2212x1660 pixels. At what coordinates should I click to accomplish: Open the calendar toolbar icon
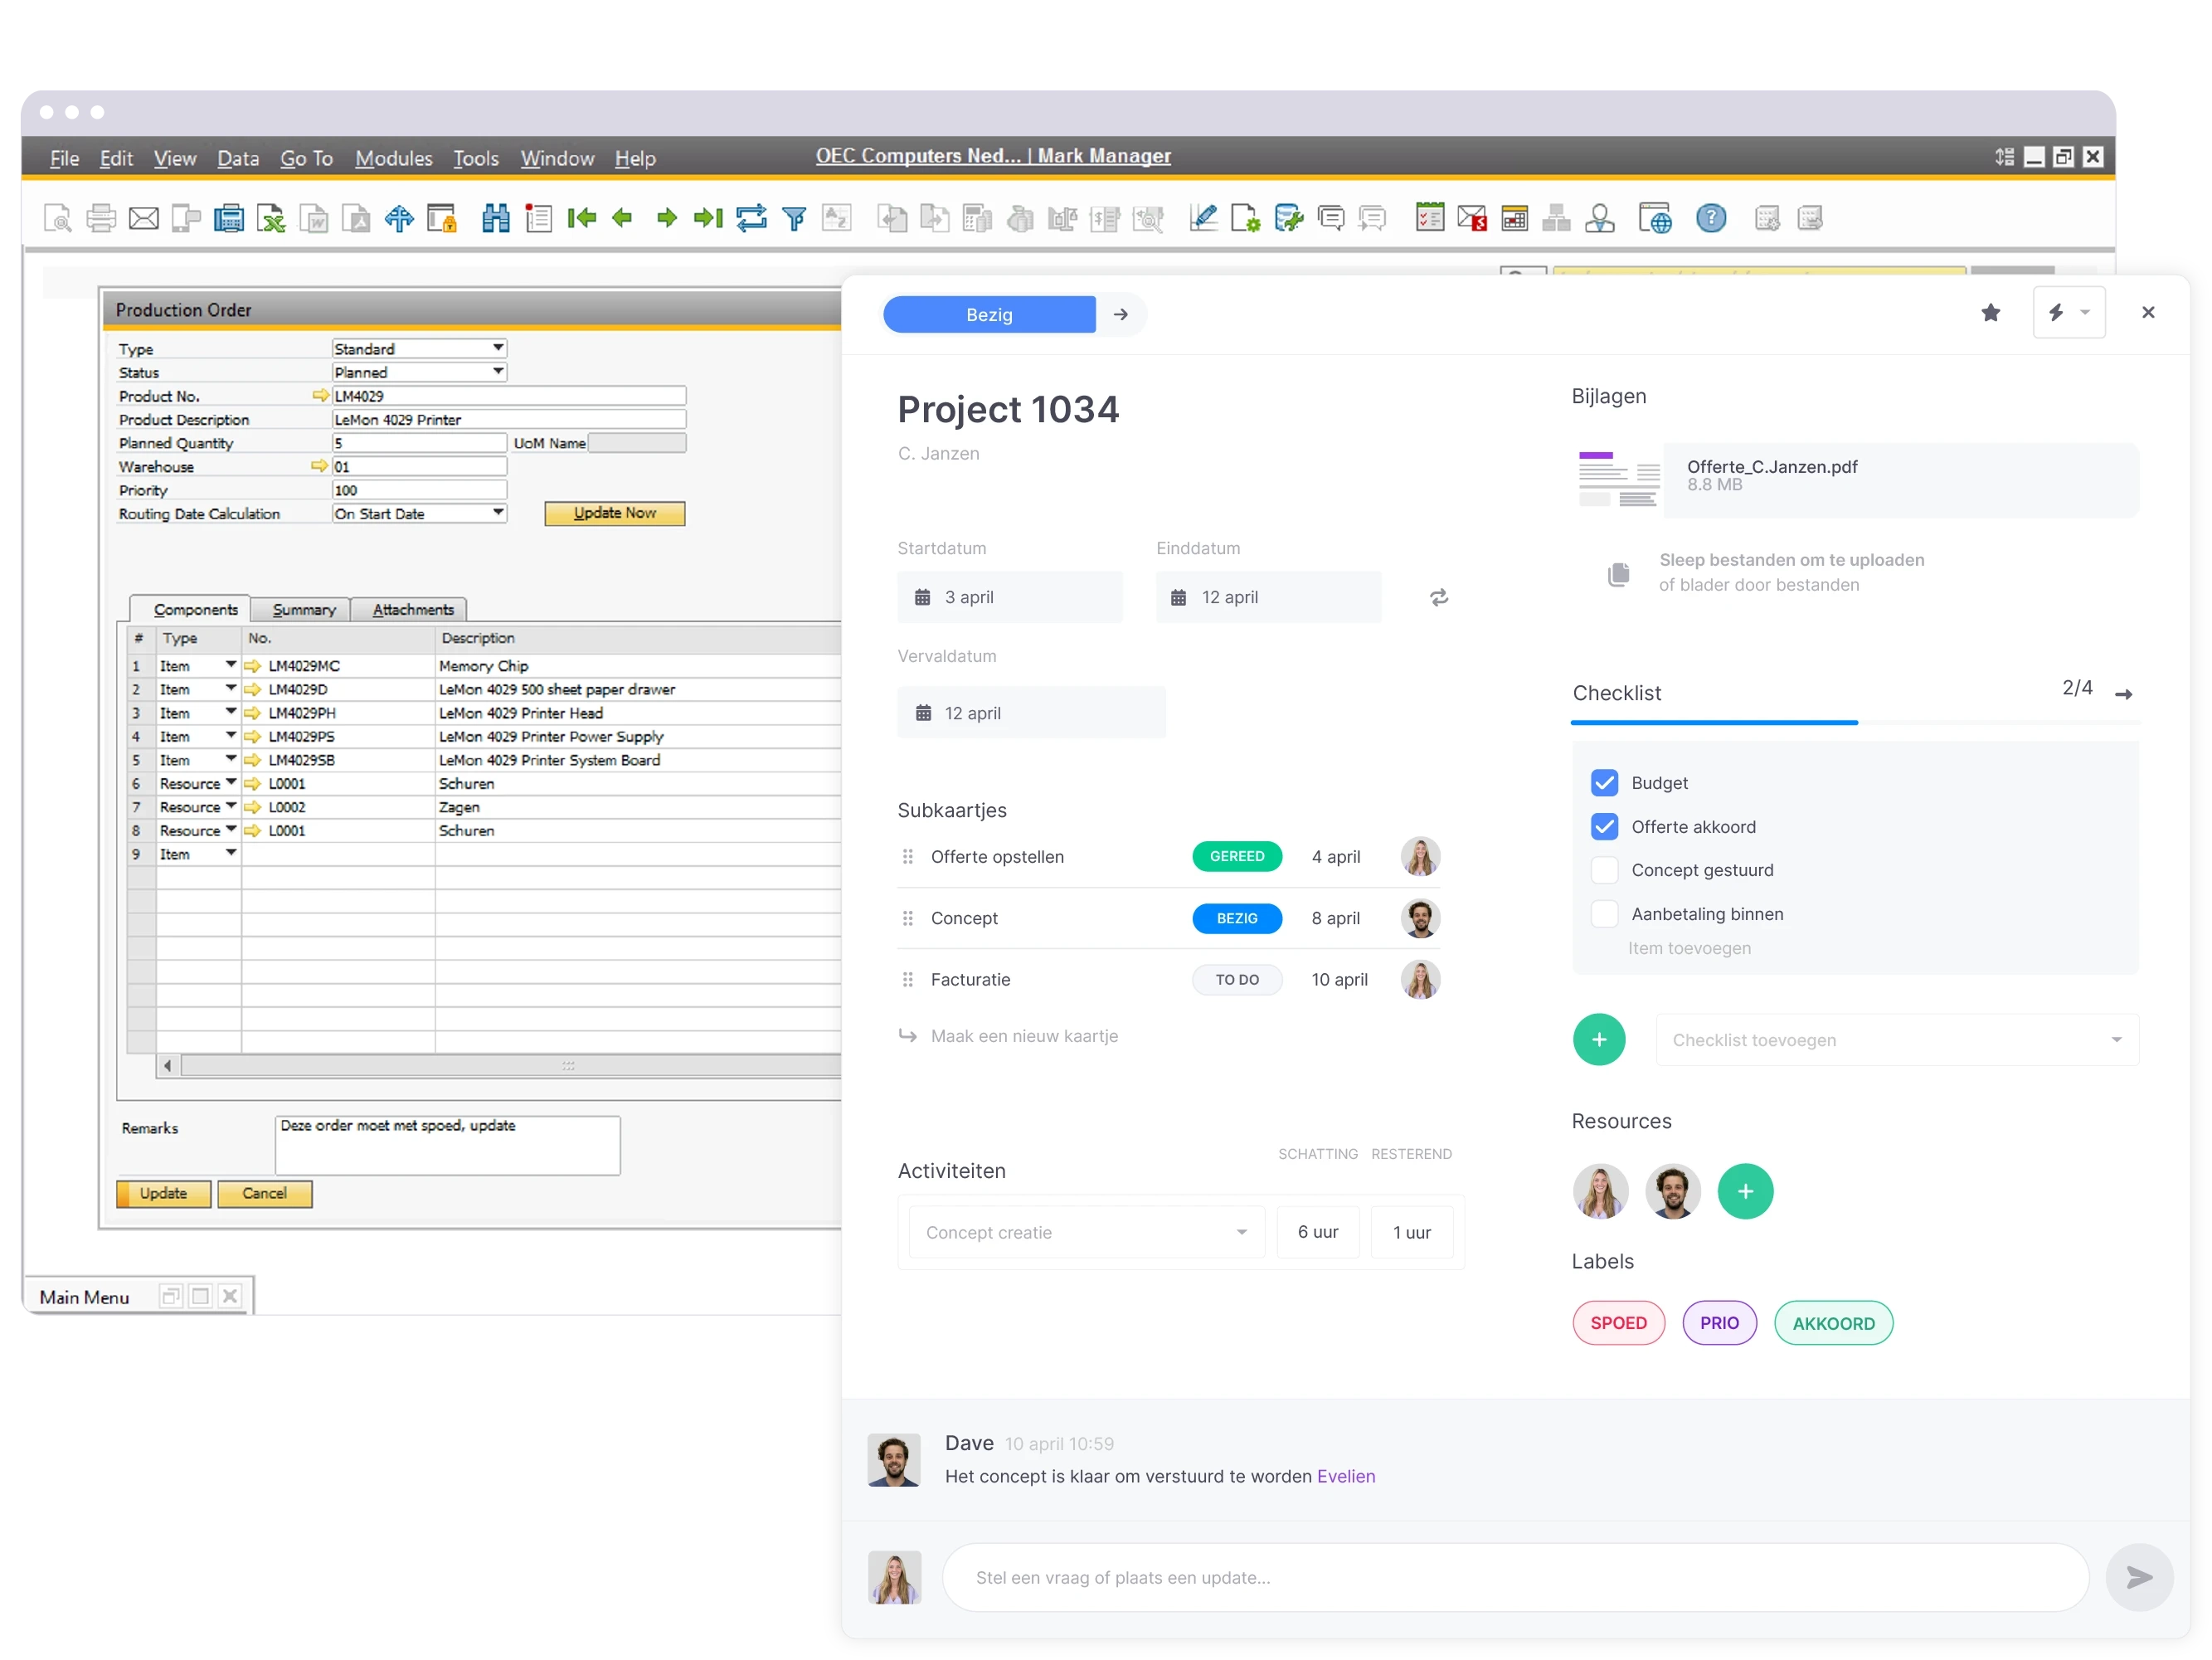click(1514, 218)
